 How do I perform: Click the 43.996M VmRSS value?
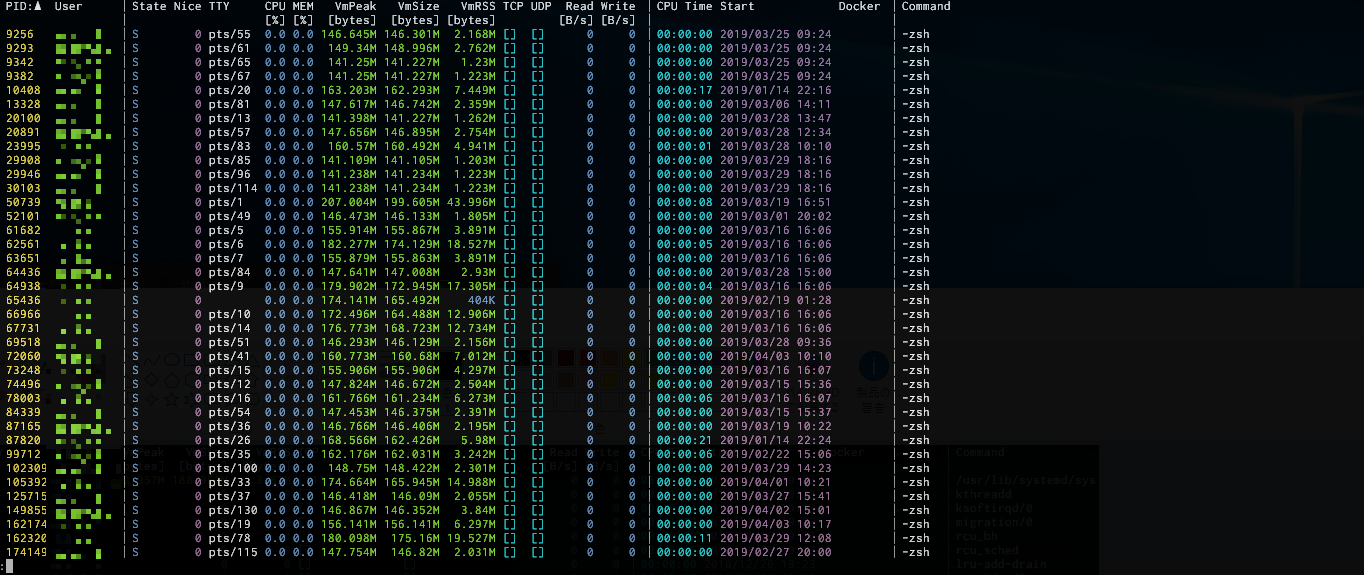coord(470,202)
